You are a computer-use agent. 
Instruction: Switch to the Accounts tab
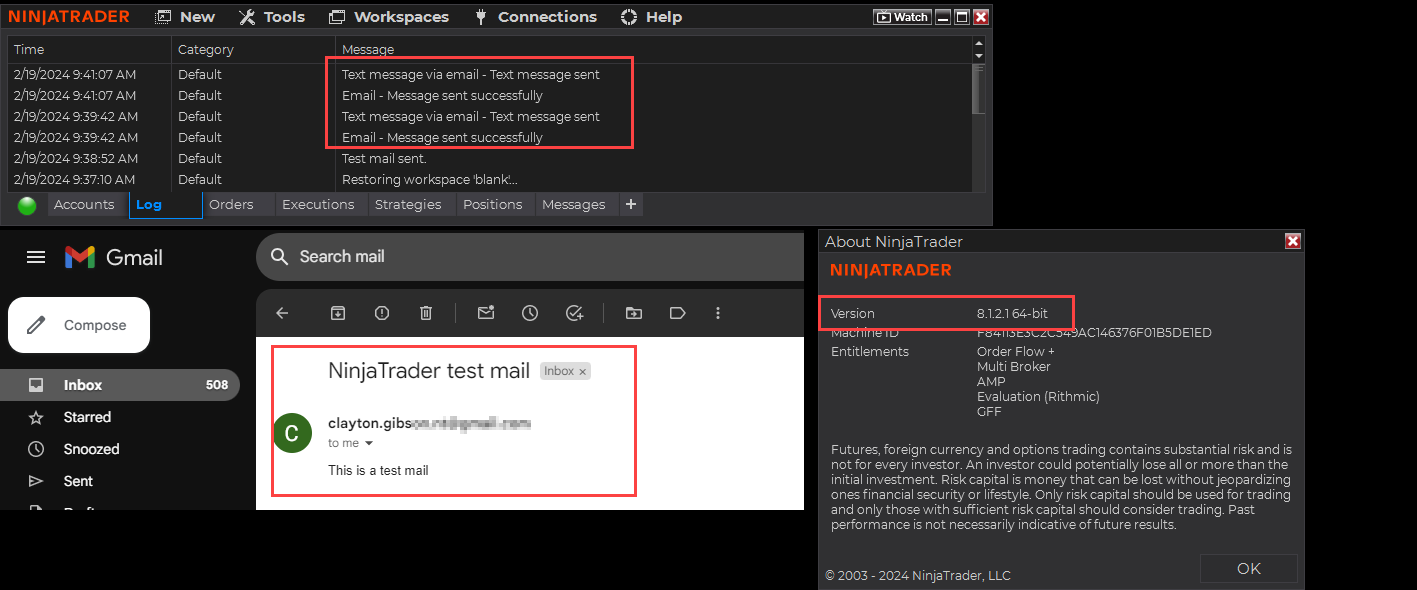(84, 205)
